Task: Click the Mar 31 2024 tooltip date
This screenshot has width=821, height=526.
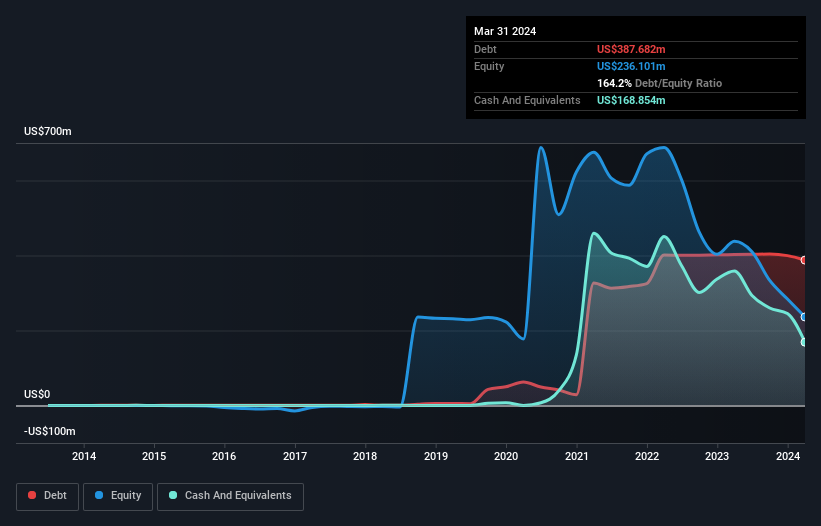Action: (505, 31)
